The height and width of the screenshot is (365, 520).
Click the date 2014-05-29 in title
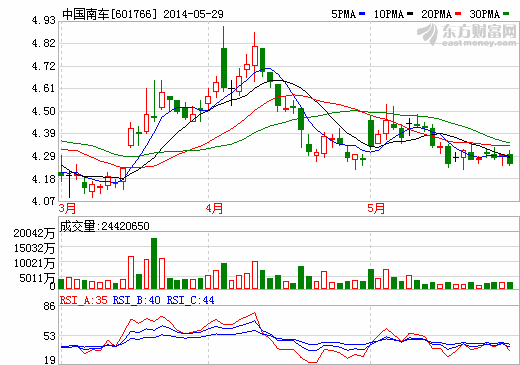pos(193,14)
